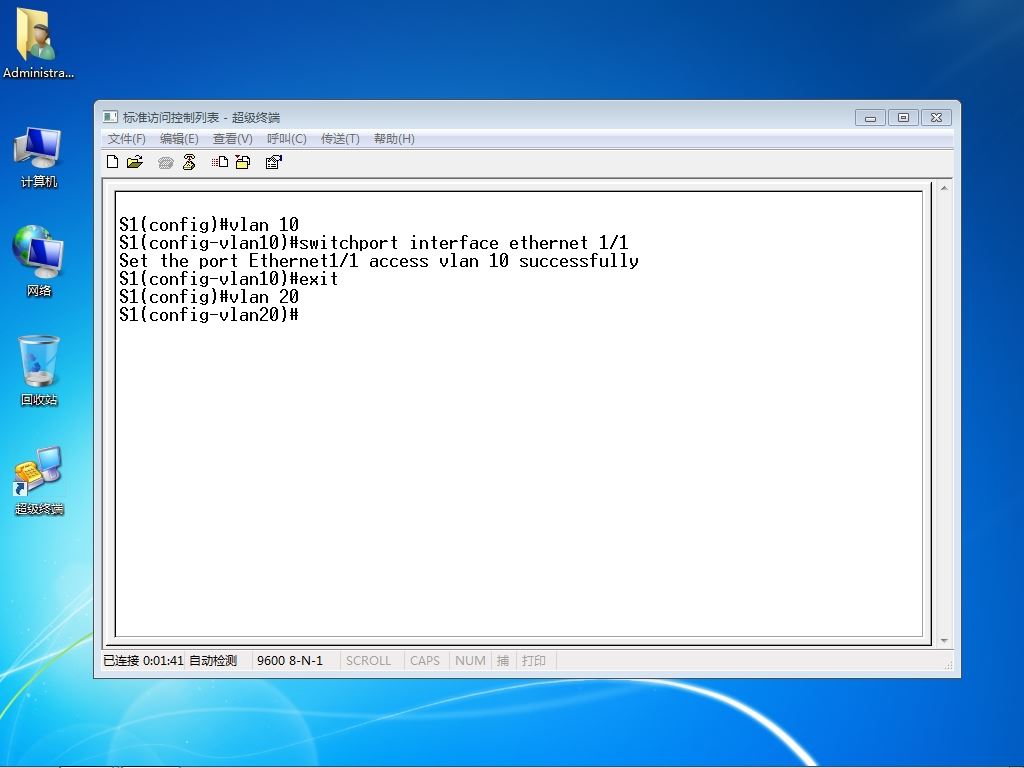Click the 'S1(config-vlan10)#exit' line
This screenshot has height=768, width=1024.
pos(229,279)
